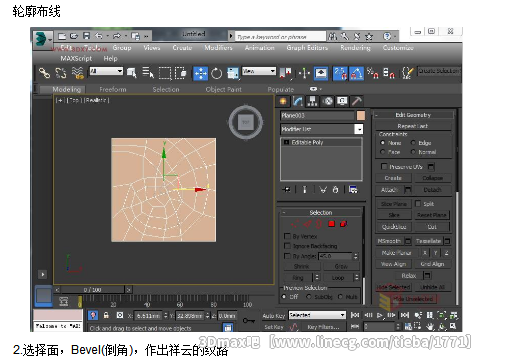Screen dimensions: 511x361
Task: Toggle the Percent Snap icon
Action: click(373, 73)
